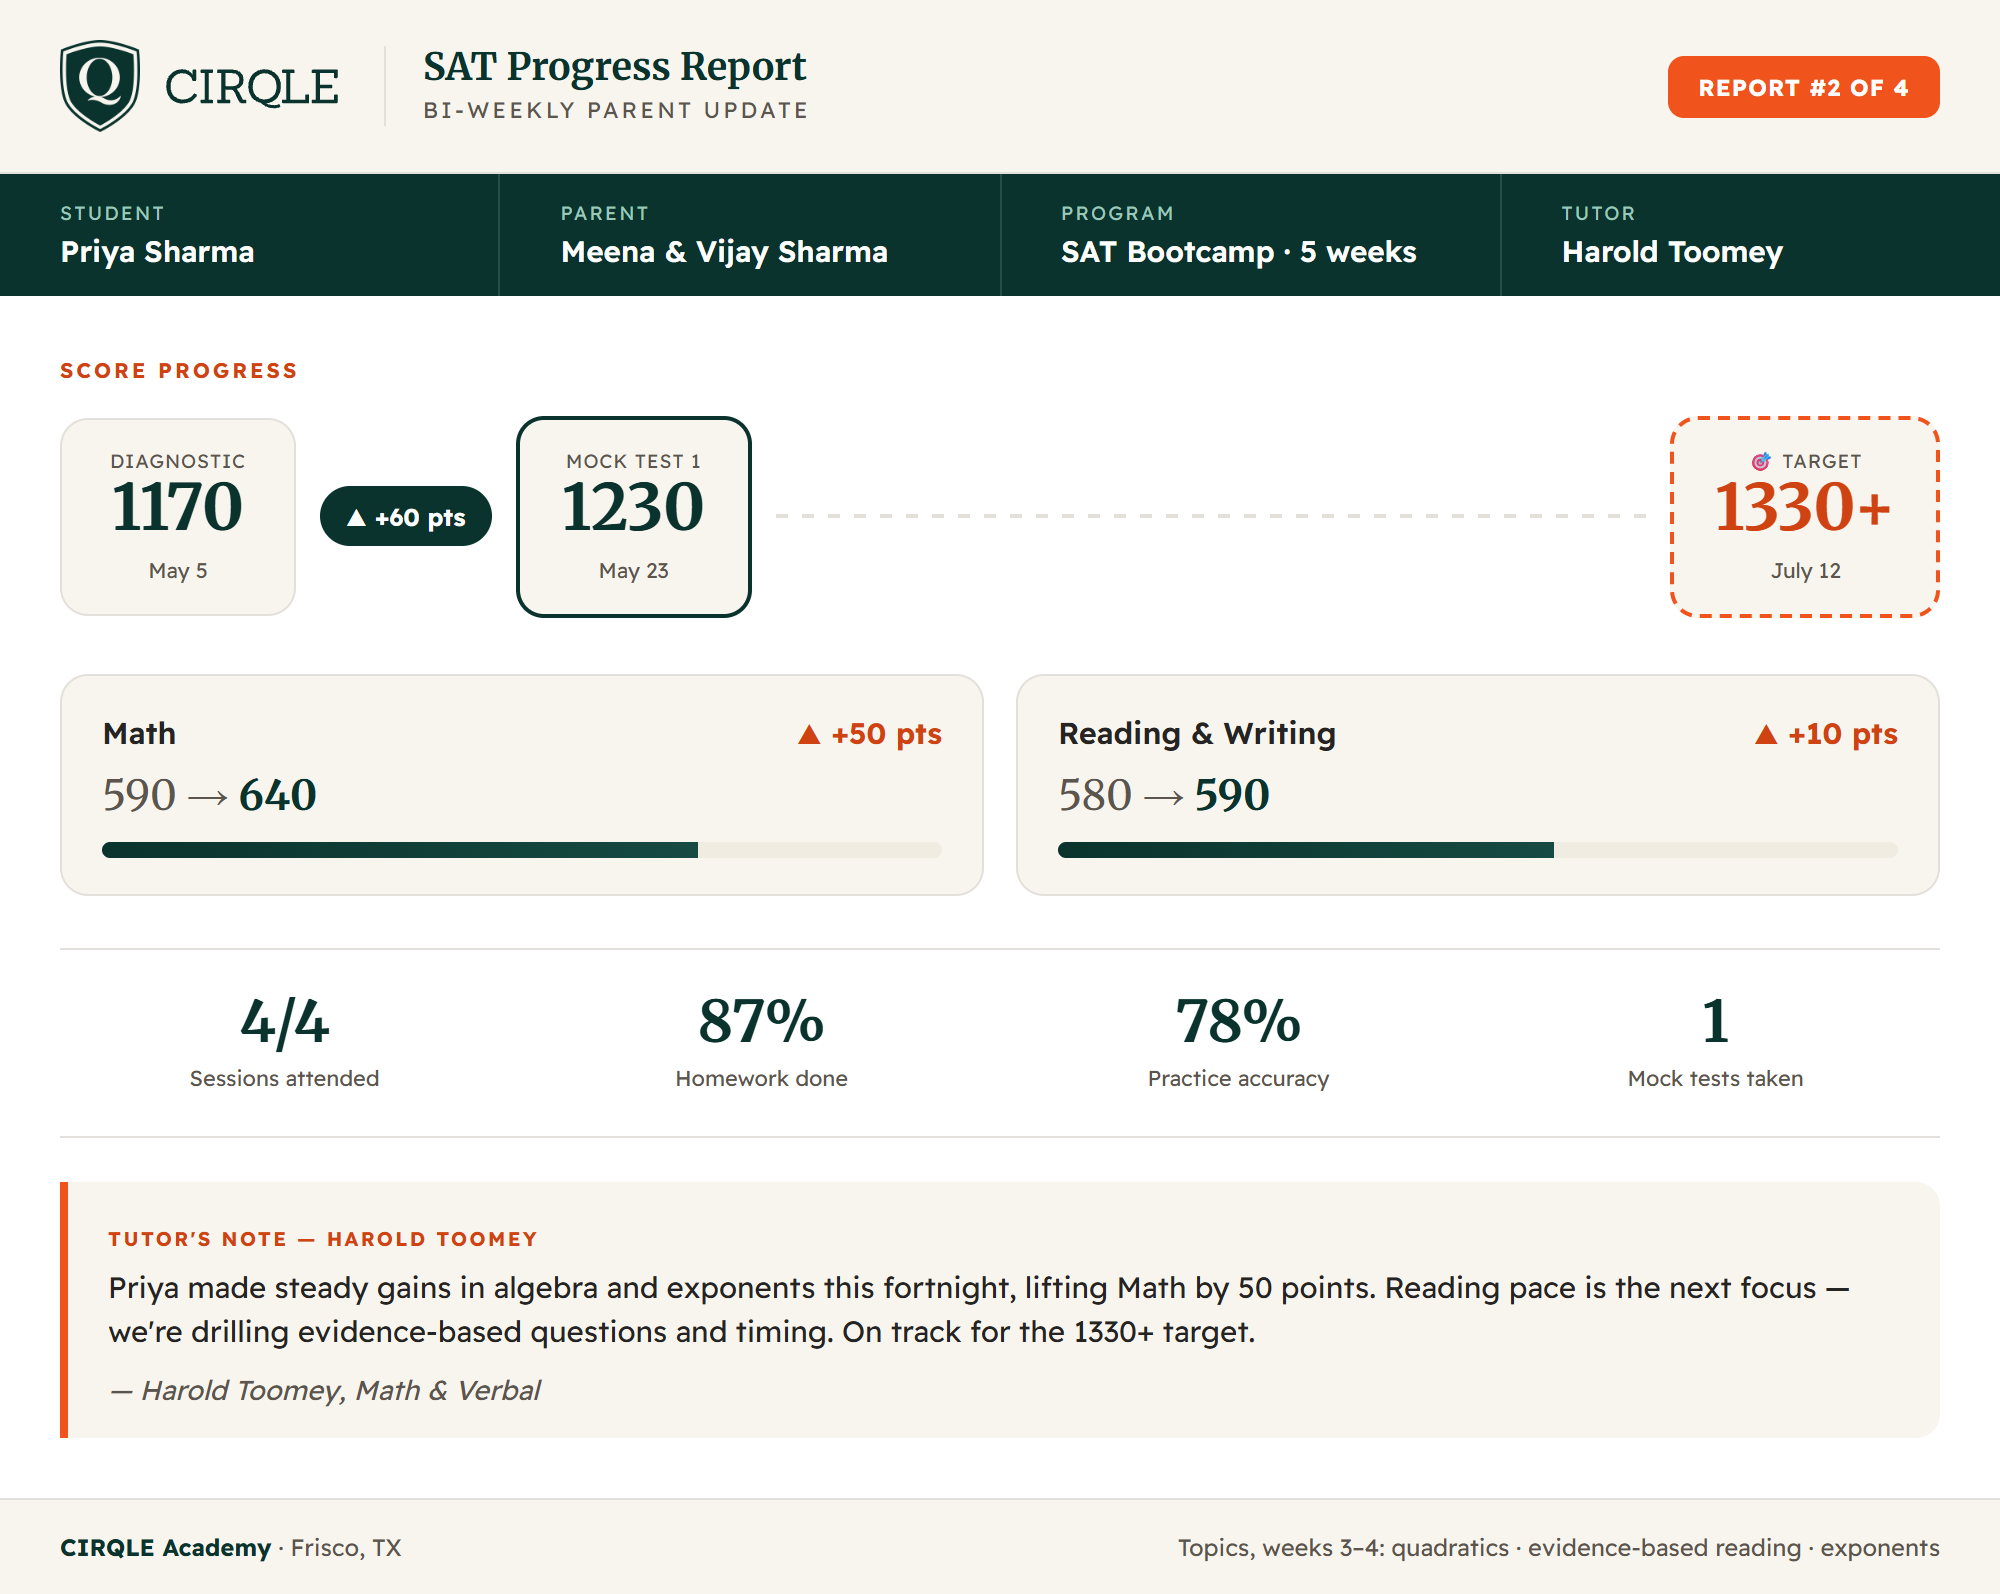Click the SAT Progress Report title
Image resolution: width=2000 pixels, height=1594 pixels.
pos(614,67)
